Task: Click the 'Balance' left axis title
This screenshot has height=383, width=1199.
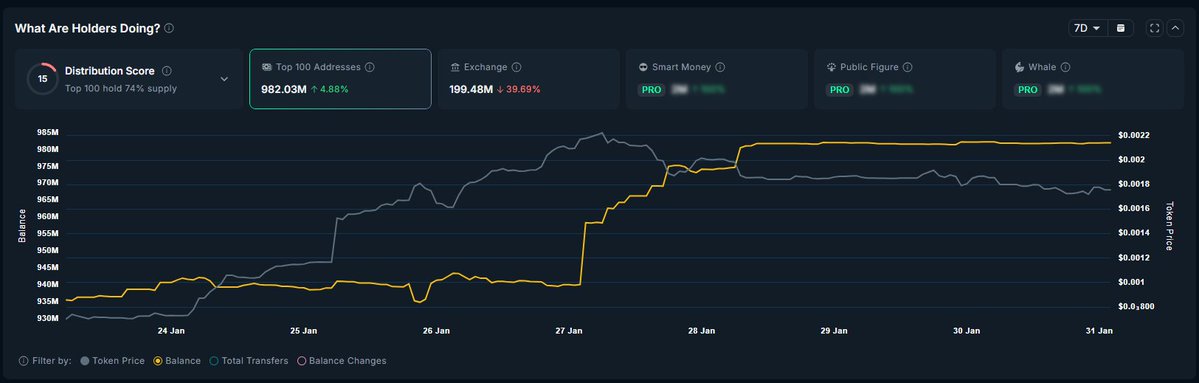Action: coord(22,226)
